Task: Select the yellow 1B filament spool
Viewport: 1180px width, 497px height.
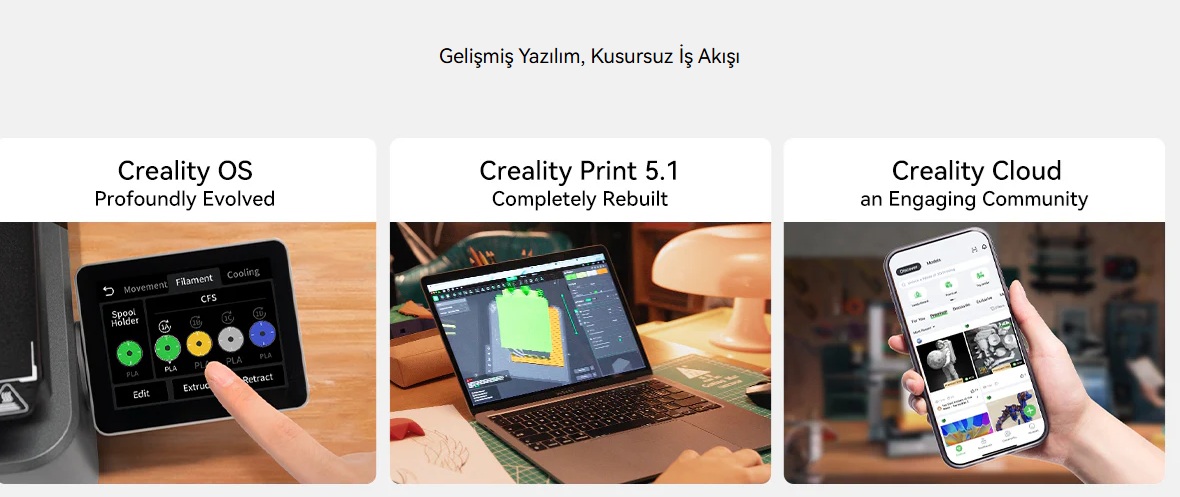Action: point(199,344)
